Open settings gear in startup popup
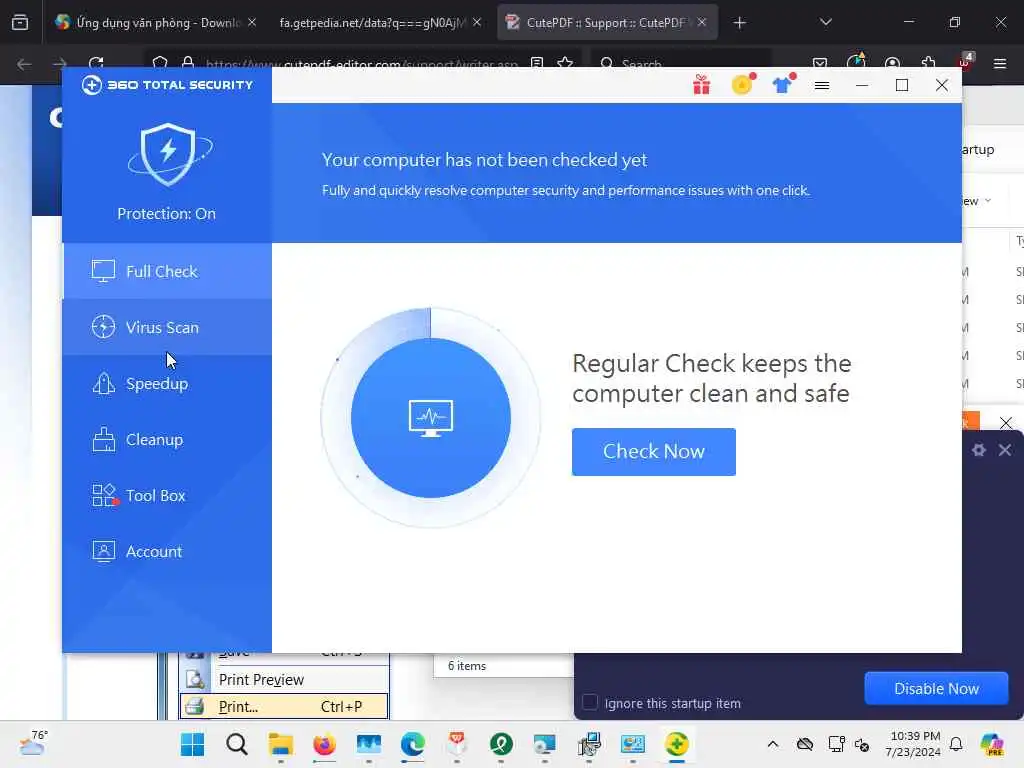1024x768 pixels. coord(978,450)
